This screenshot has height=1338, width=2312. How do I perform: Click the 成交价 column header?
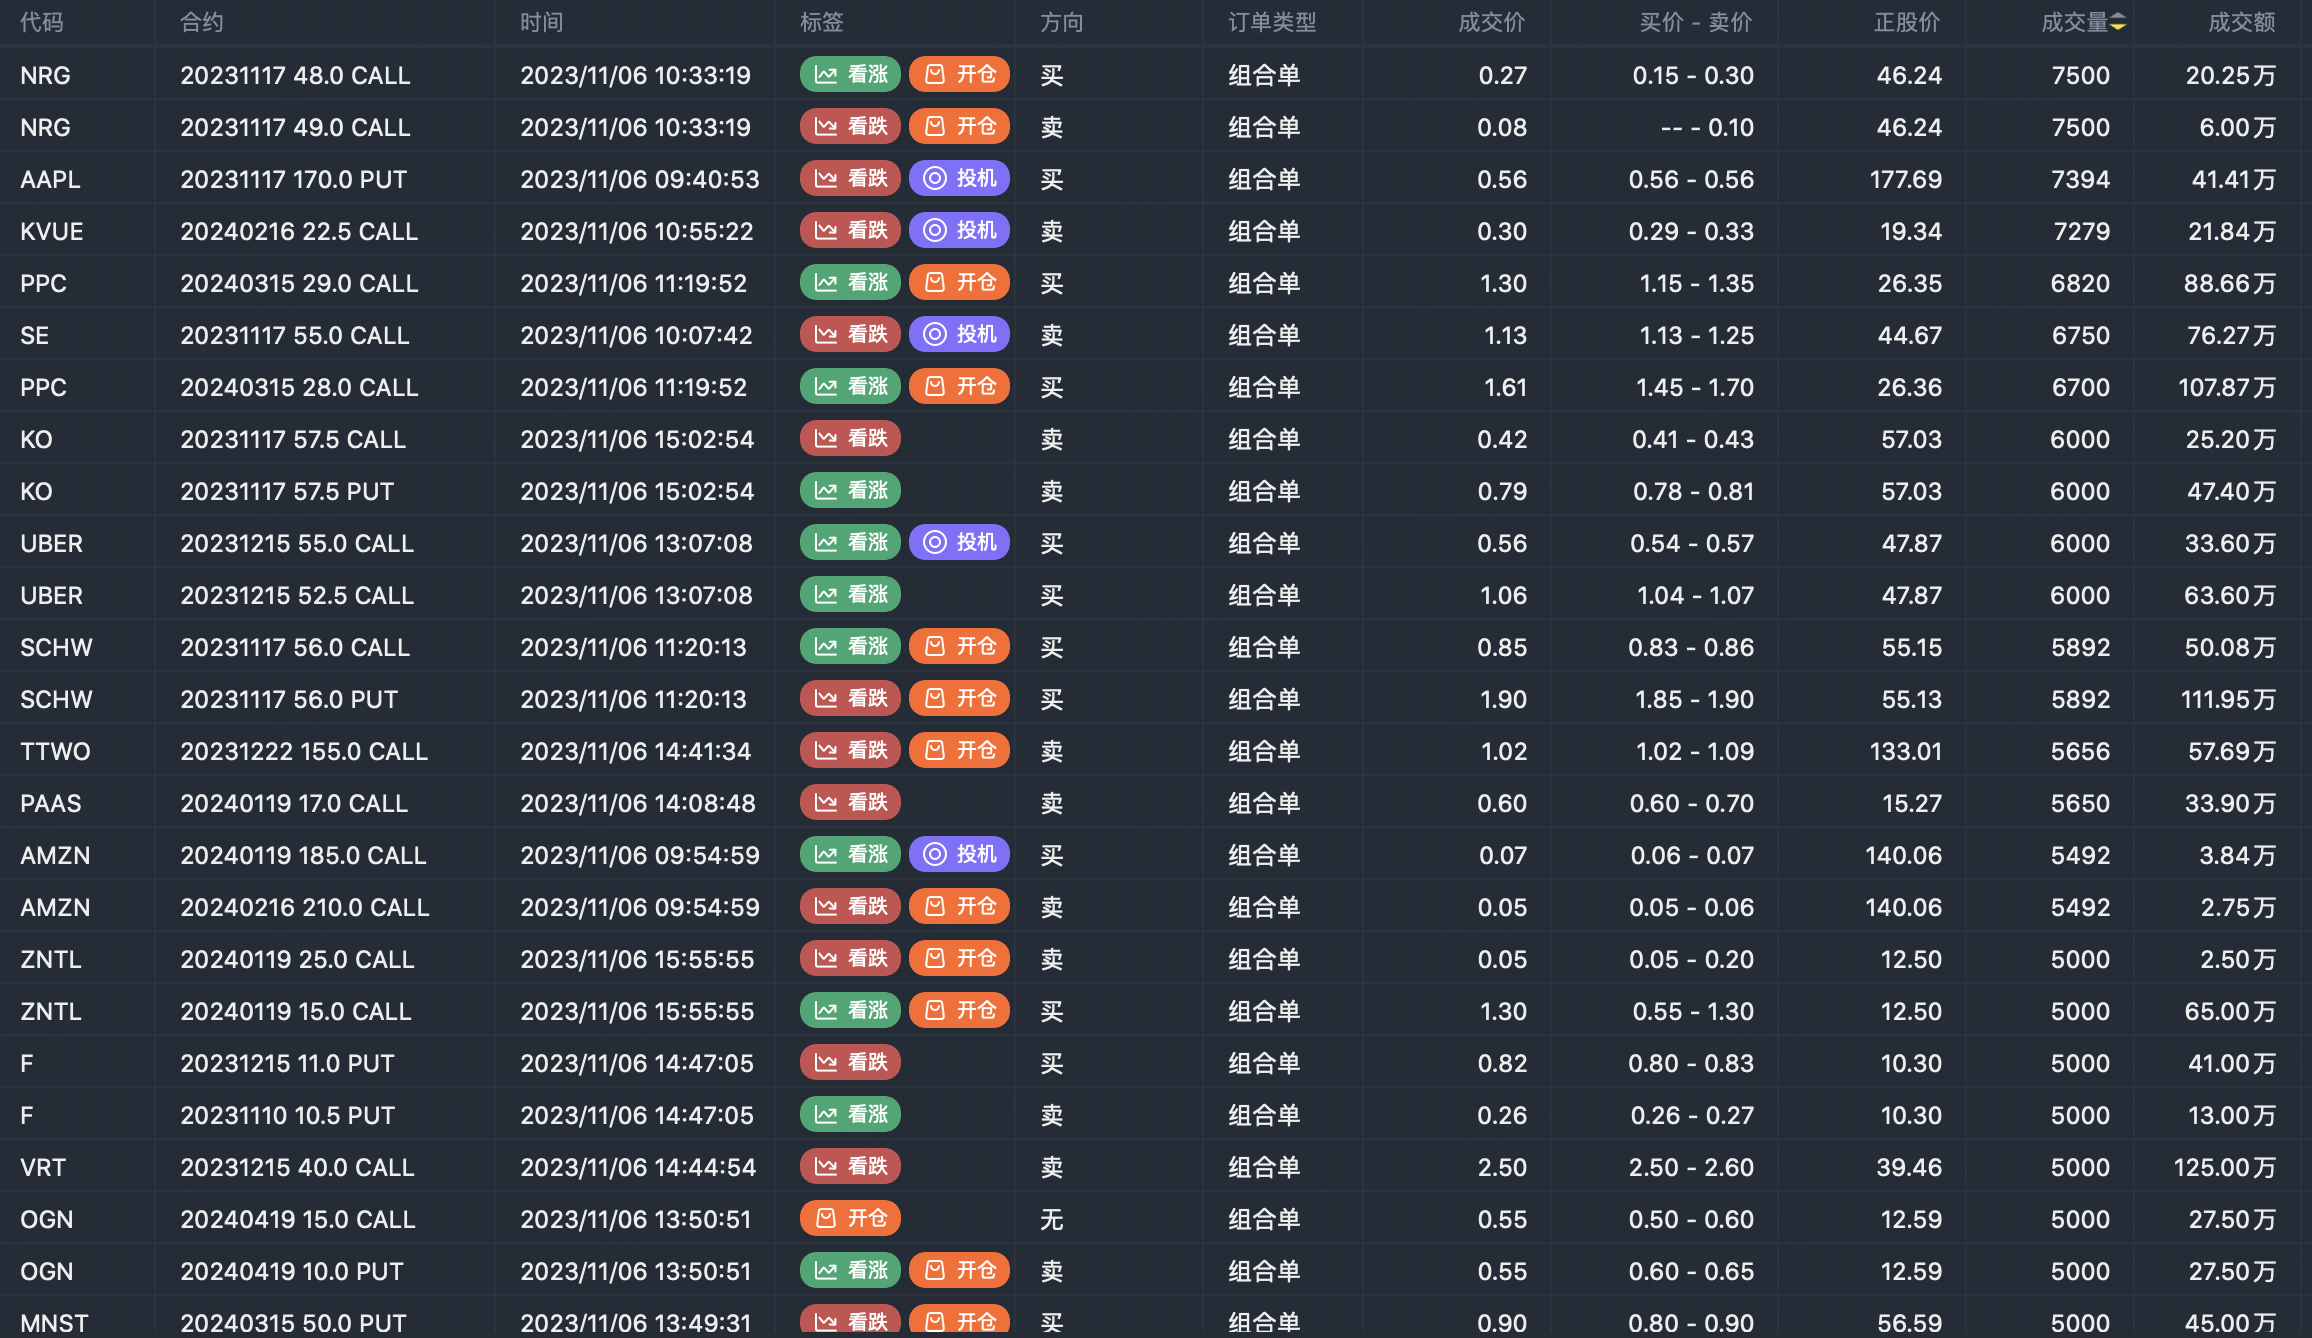(x=1492, y=23)
